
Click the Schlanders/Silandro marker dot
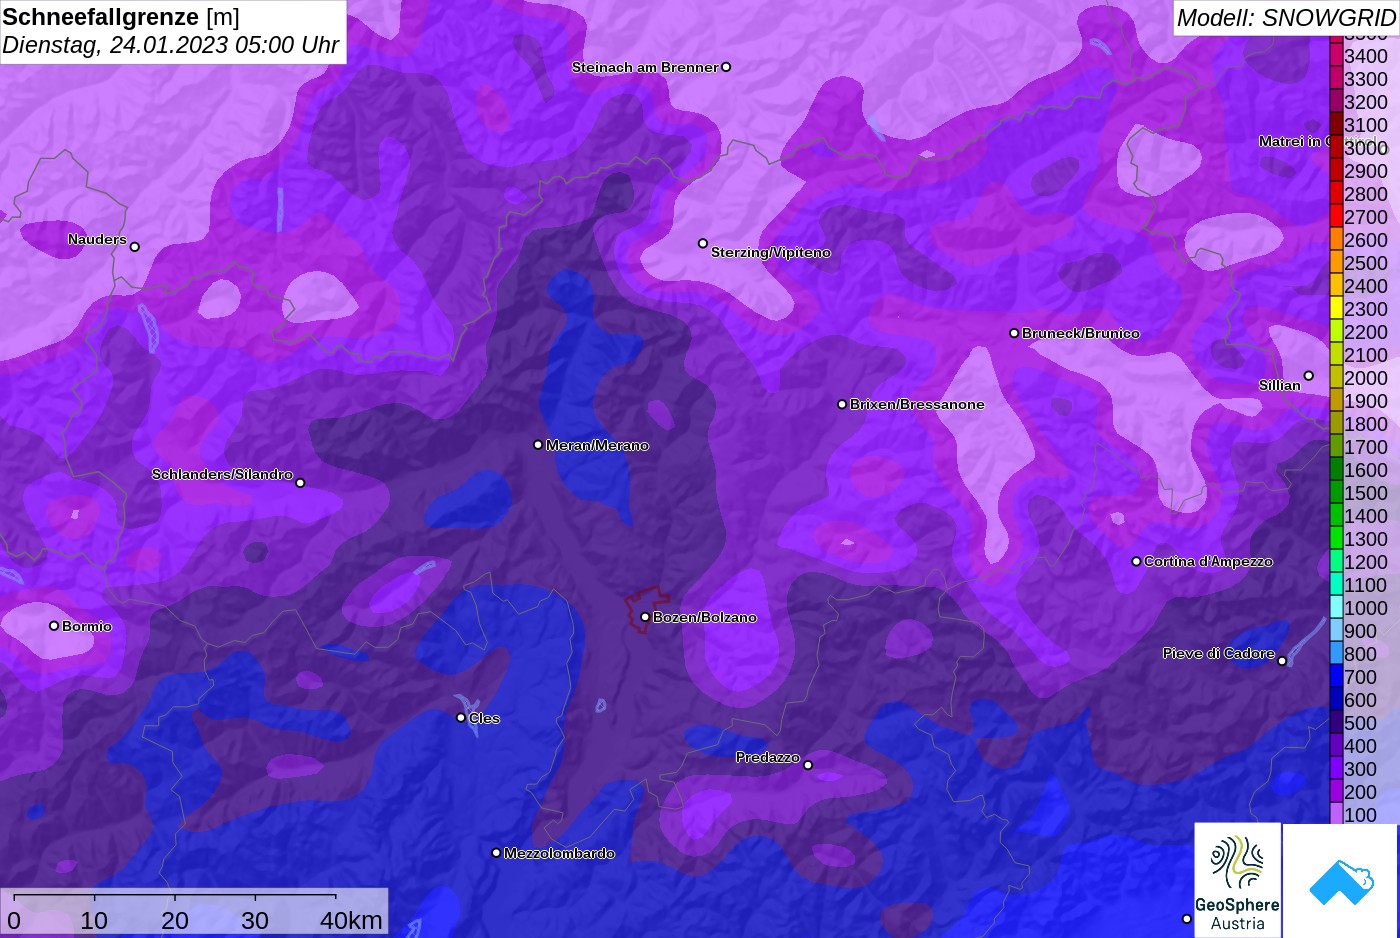tap(300, 483)
